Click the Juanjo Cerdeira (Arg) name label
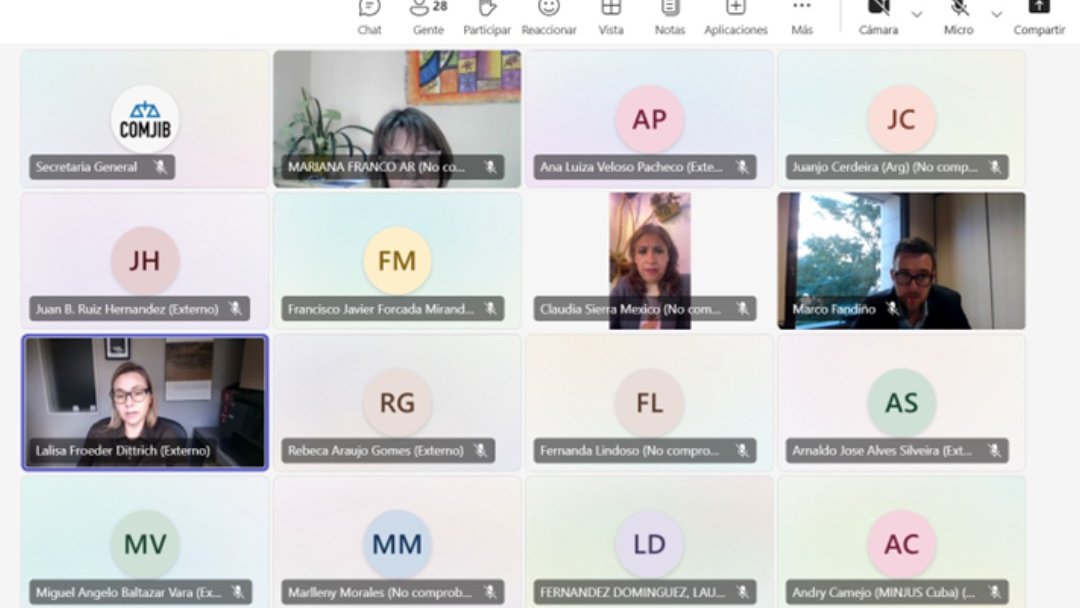 [x=897, y=167]
